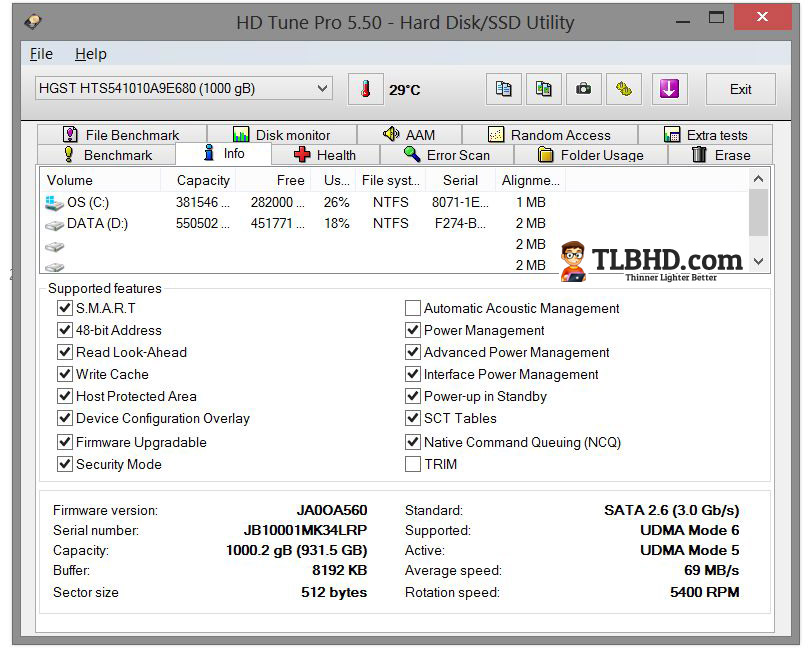
Task: Switch to the Disk monitor tab
Action: (282, 135)
